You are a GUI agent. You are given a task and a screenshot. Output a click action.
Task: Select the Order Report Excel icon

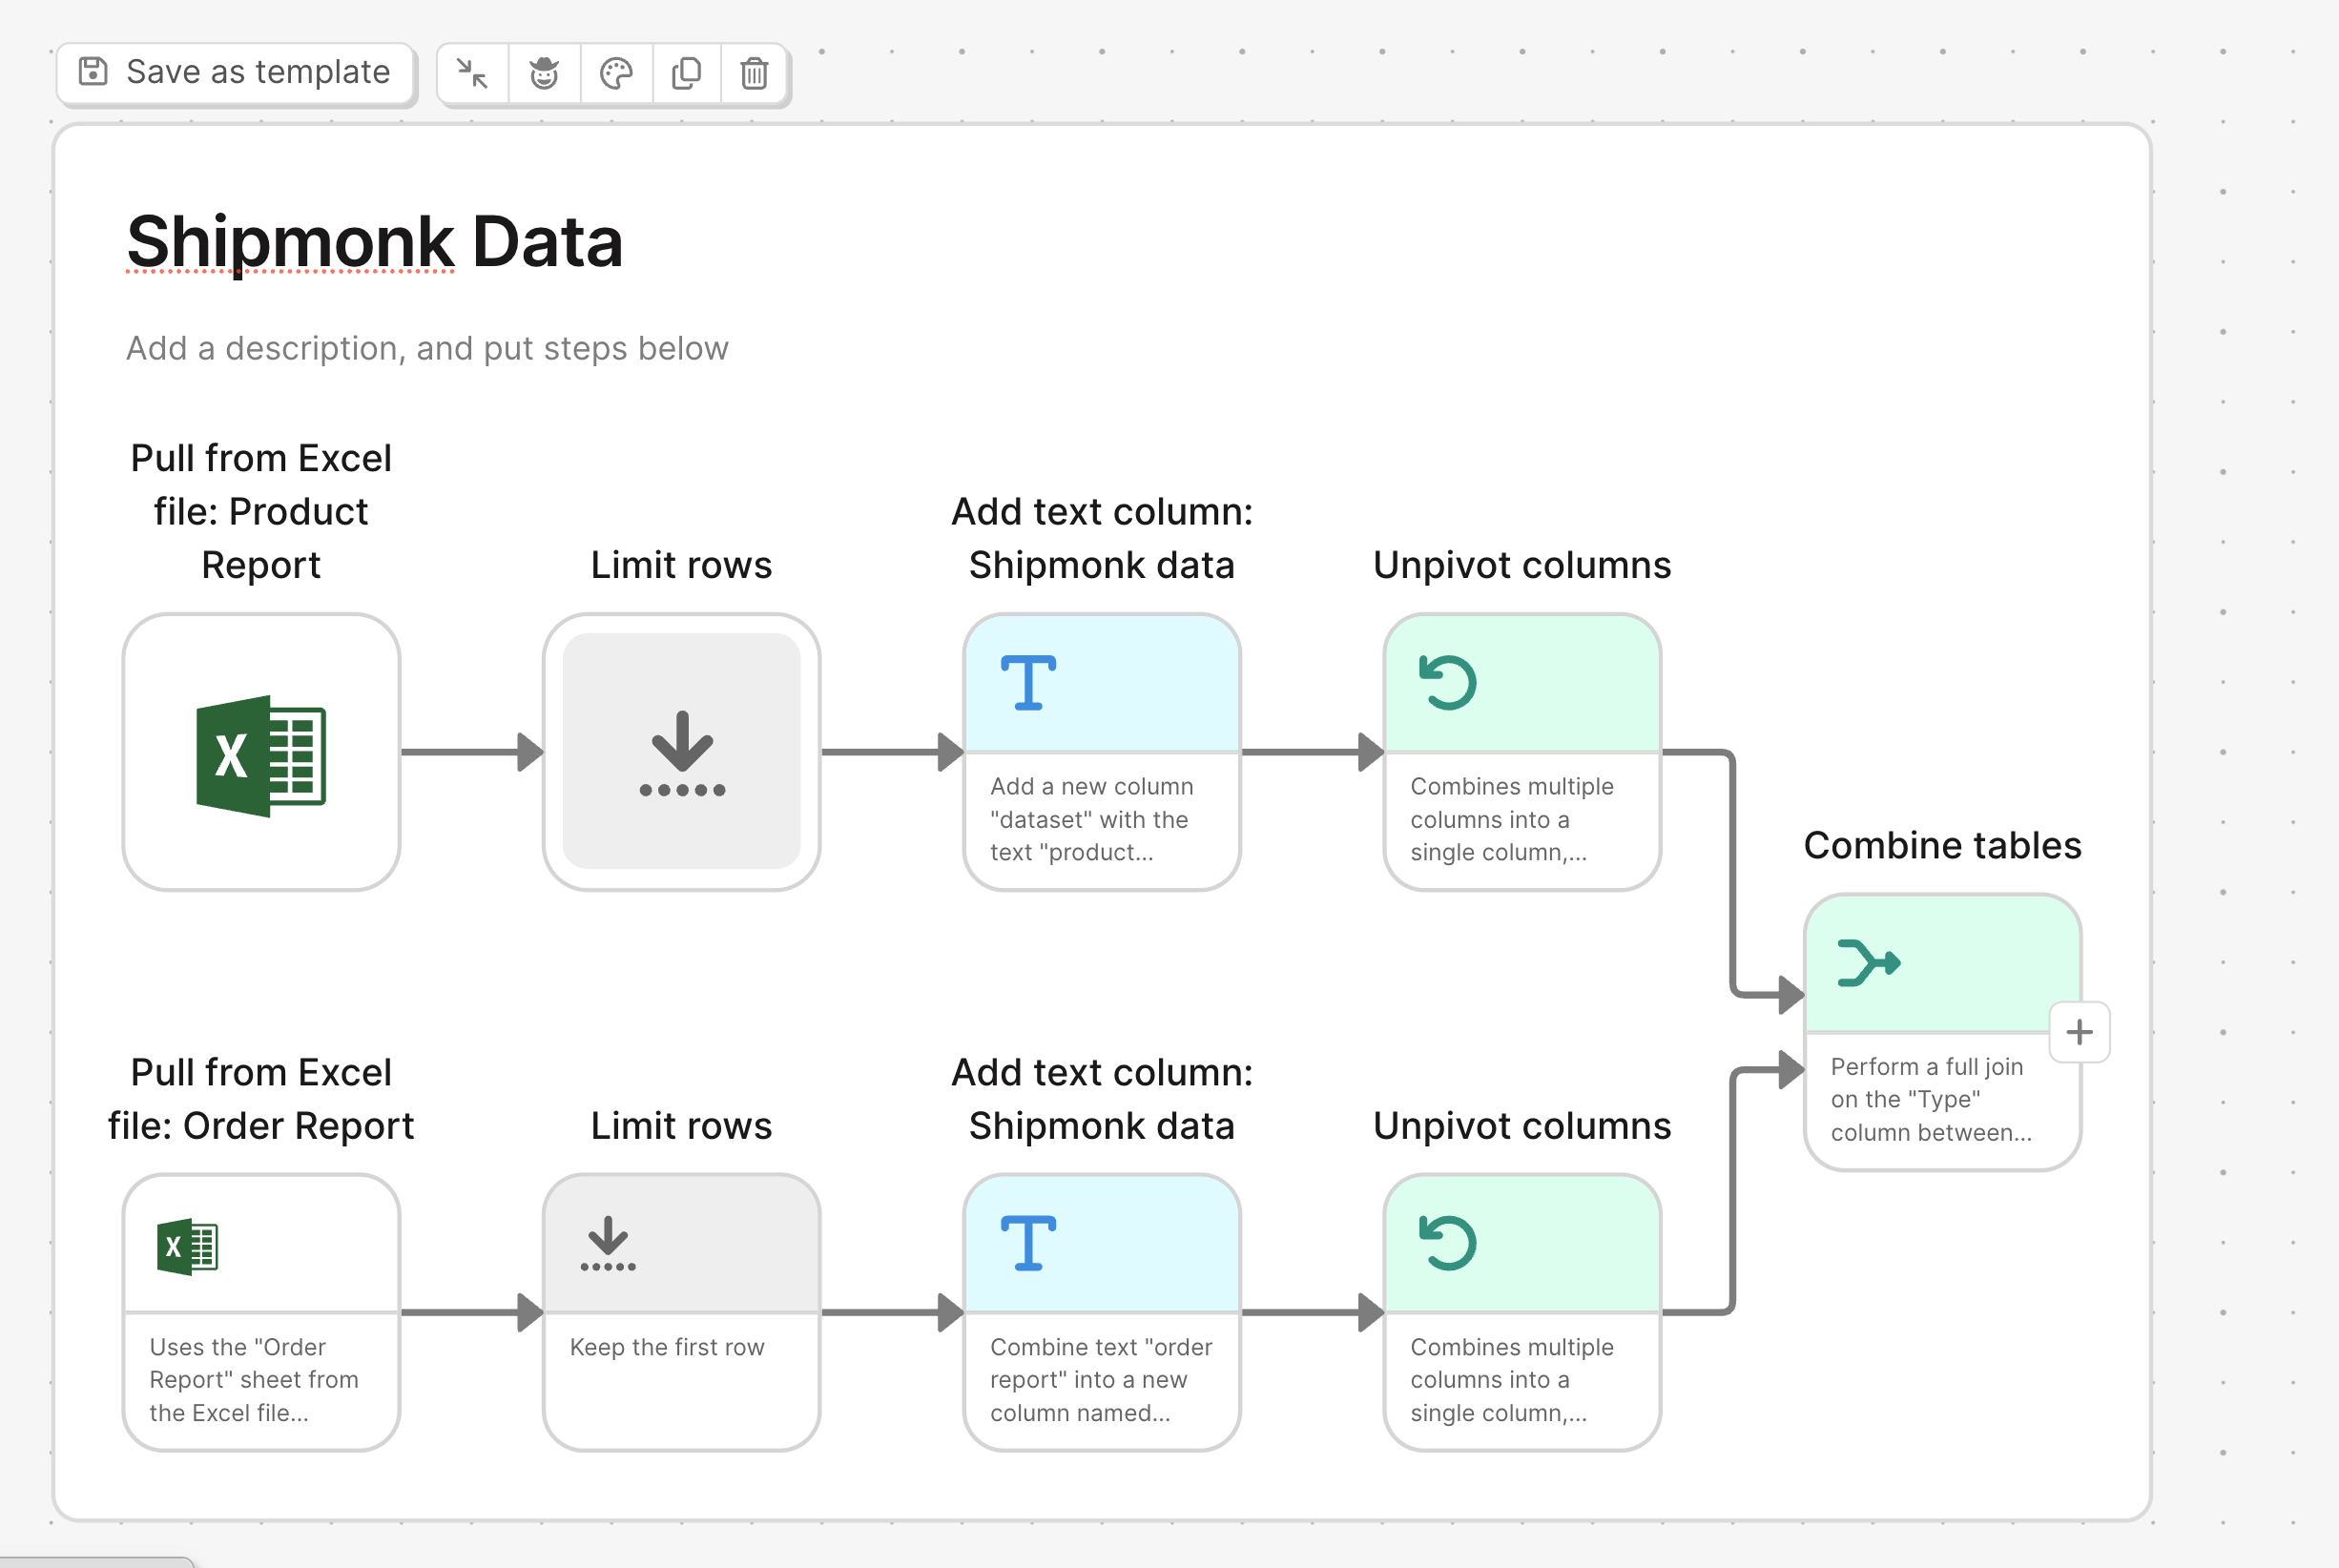[188, 1246]
